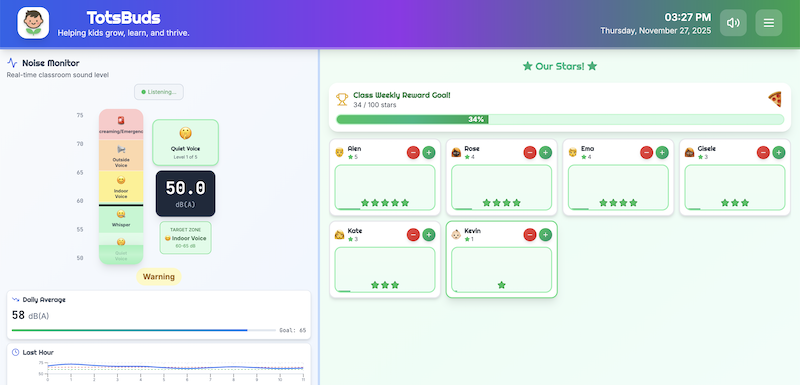Viewport: 800px width, 385px height.
Task: Click Kevin's star display box
Action: click(x=502, y=270)
